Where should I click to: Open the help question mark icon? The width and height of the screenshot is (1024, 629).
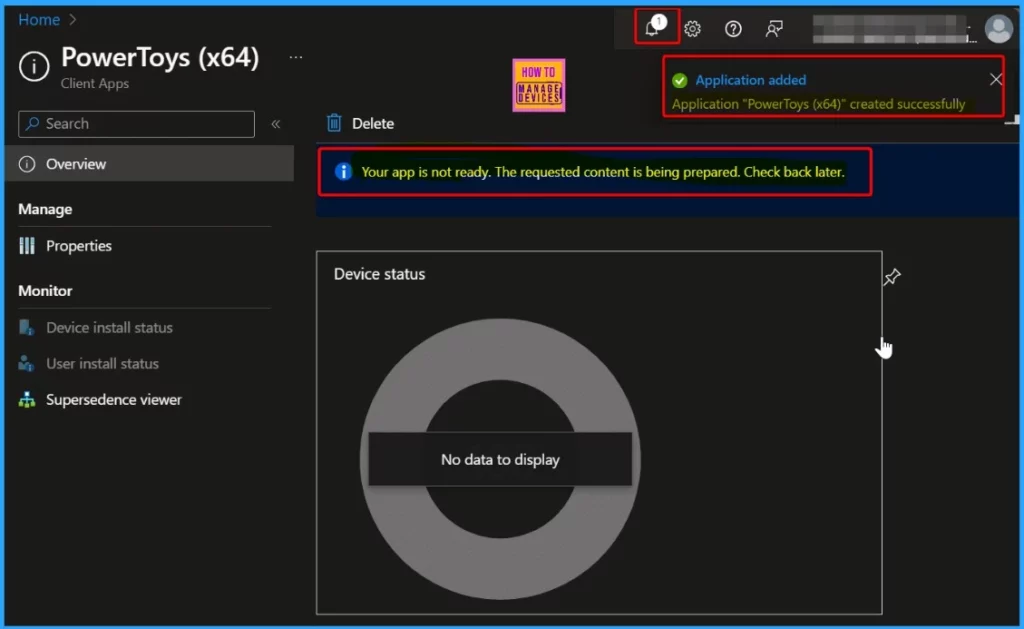tap(733, 29)
